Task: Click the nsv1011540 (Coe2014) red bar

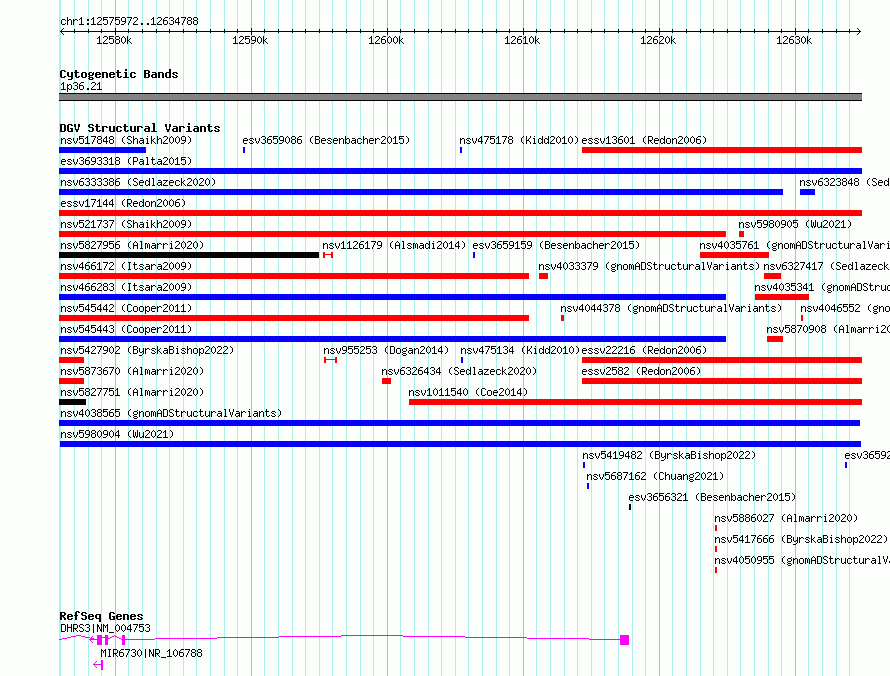Action: (635, 402)
